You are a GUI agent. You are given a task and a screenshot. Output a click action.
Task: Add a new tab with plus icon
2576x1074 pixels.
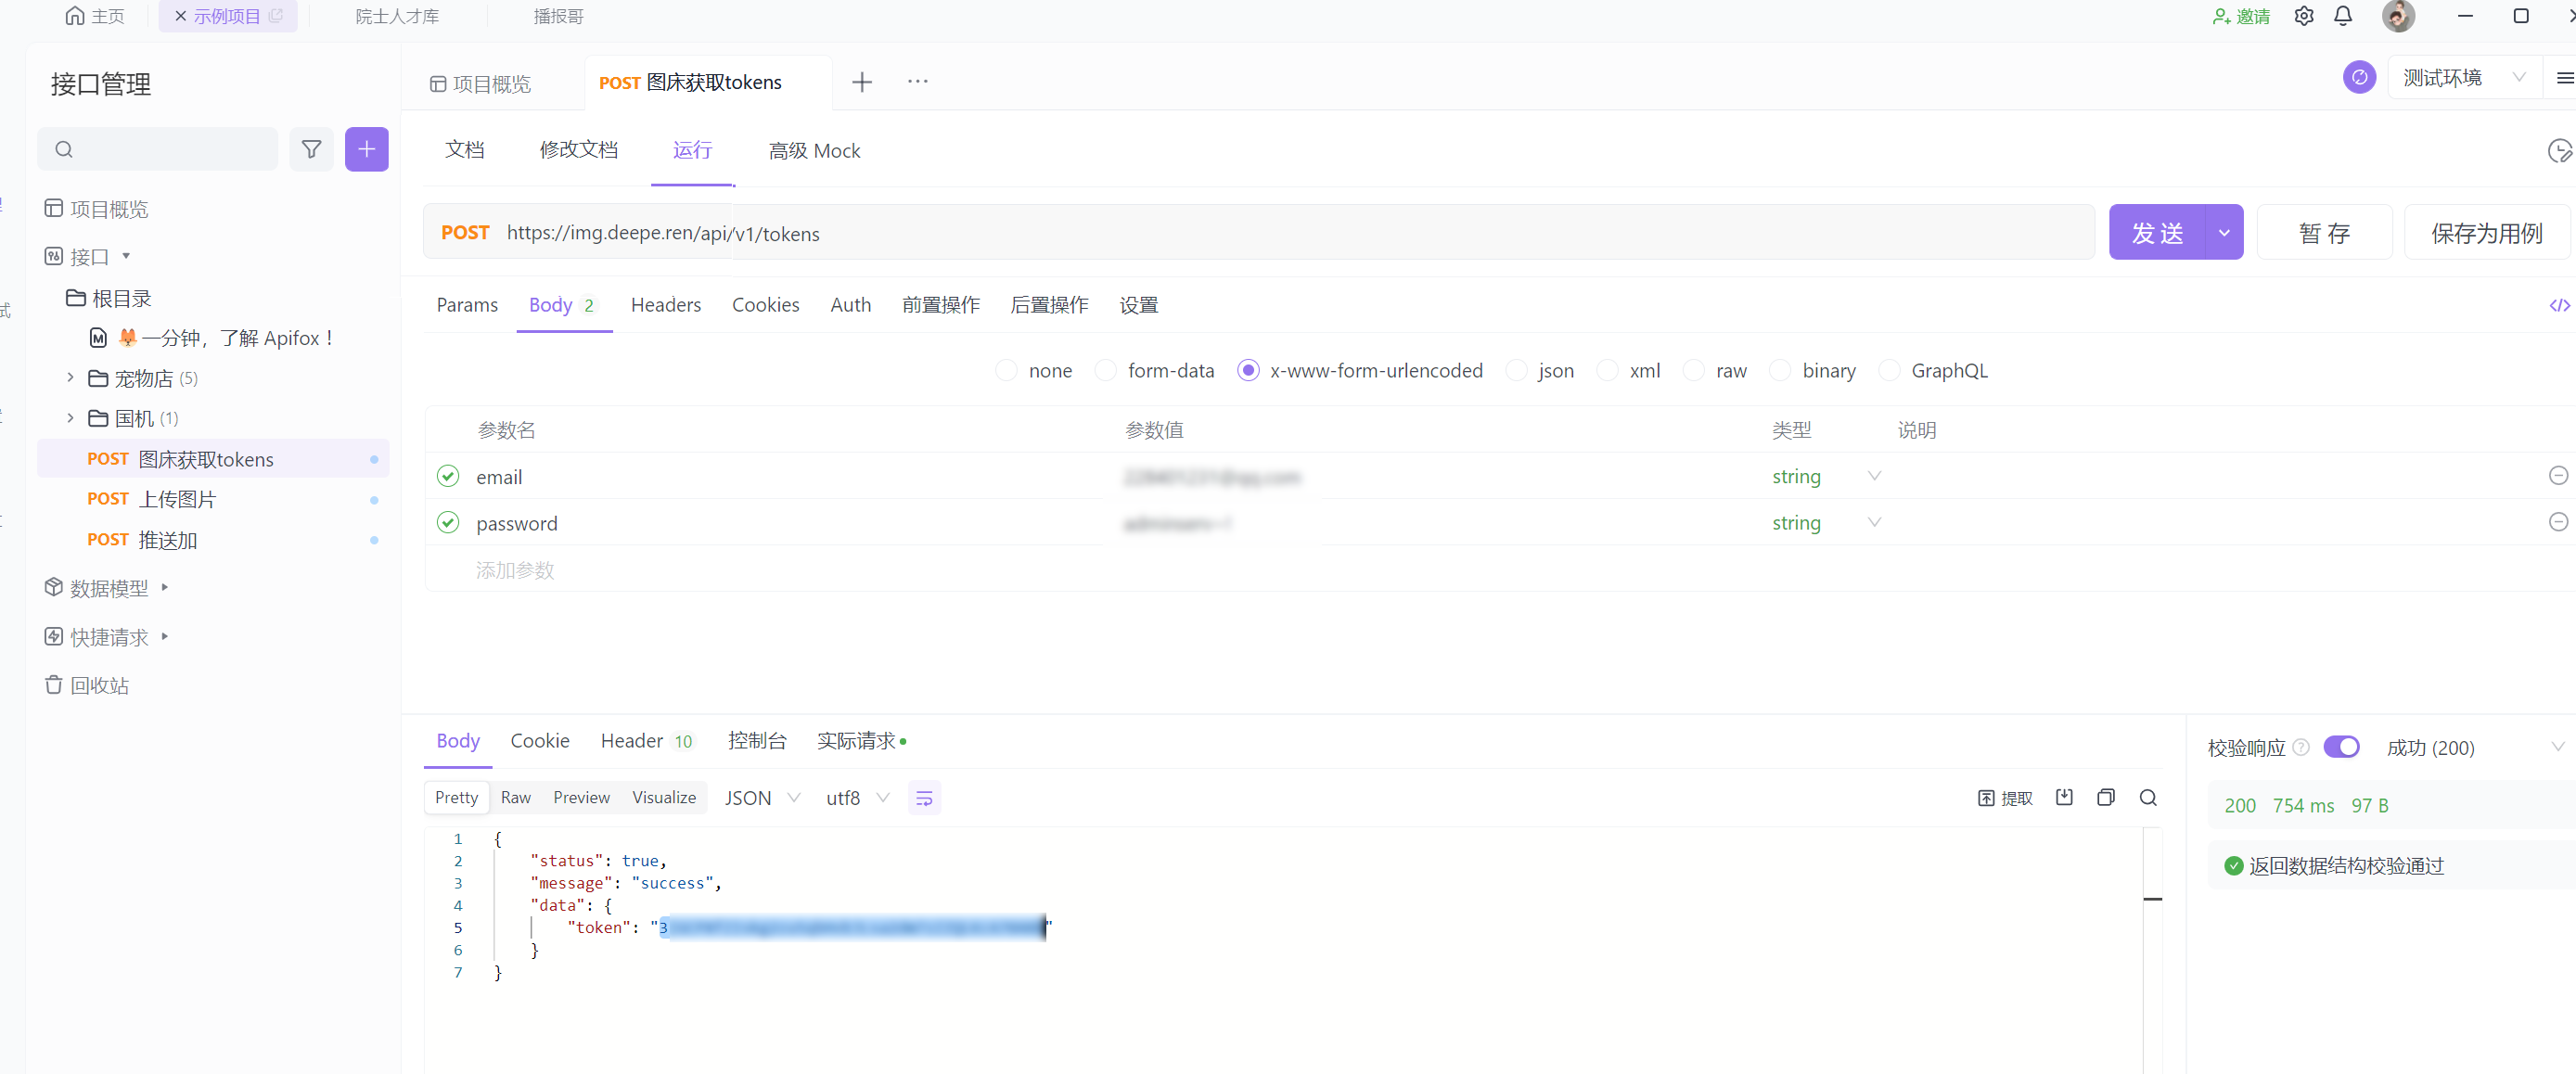tap(862, 82)
